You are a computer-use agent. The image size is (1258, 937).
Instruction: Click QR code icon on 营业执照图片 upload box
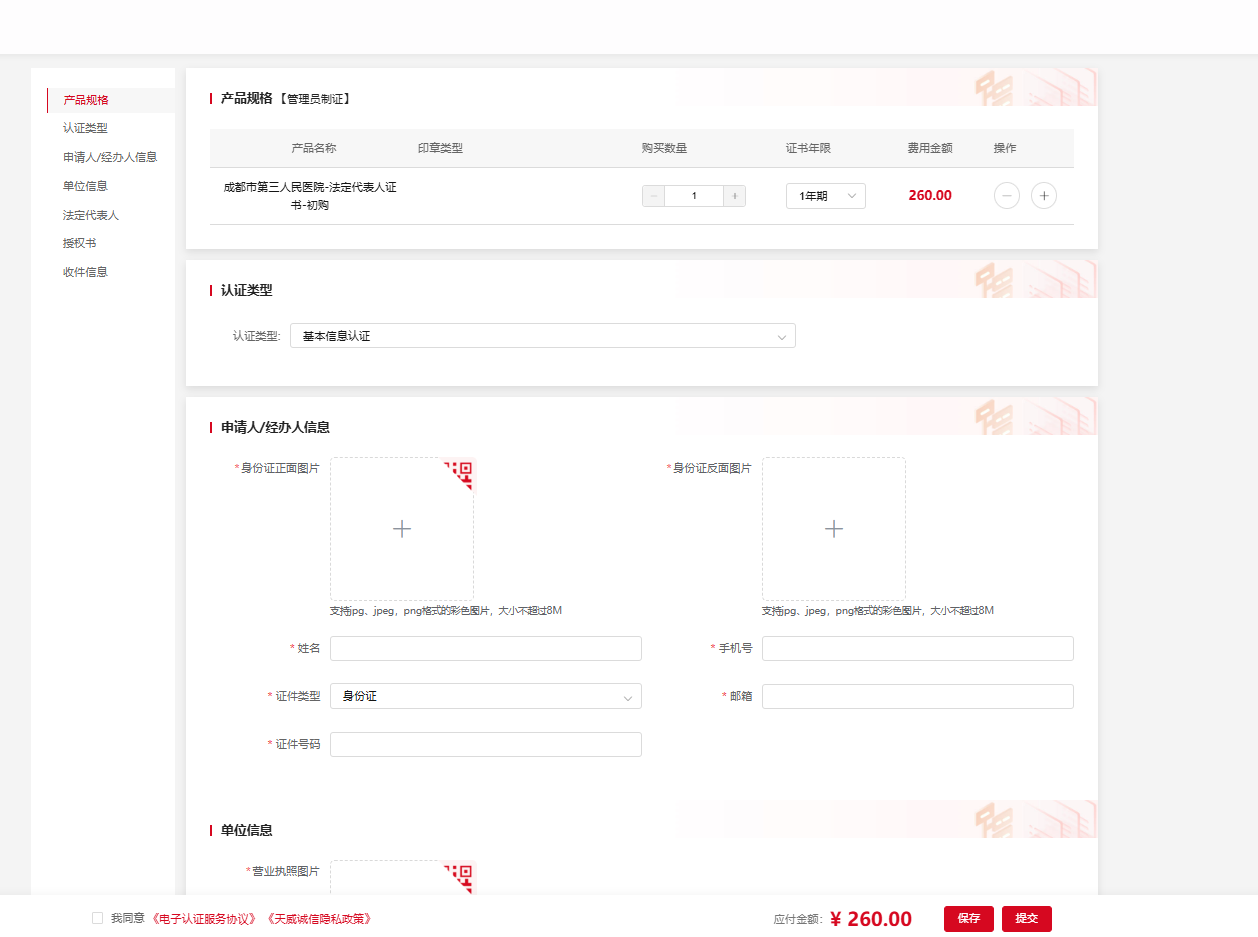click(461, 874)
